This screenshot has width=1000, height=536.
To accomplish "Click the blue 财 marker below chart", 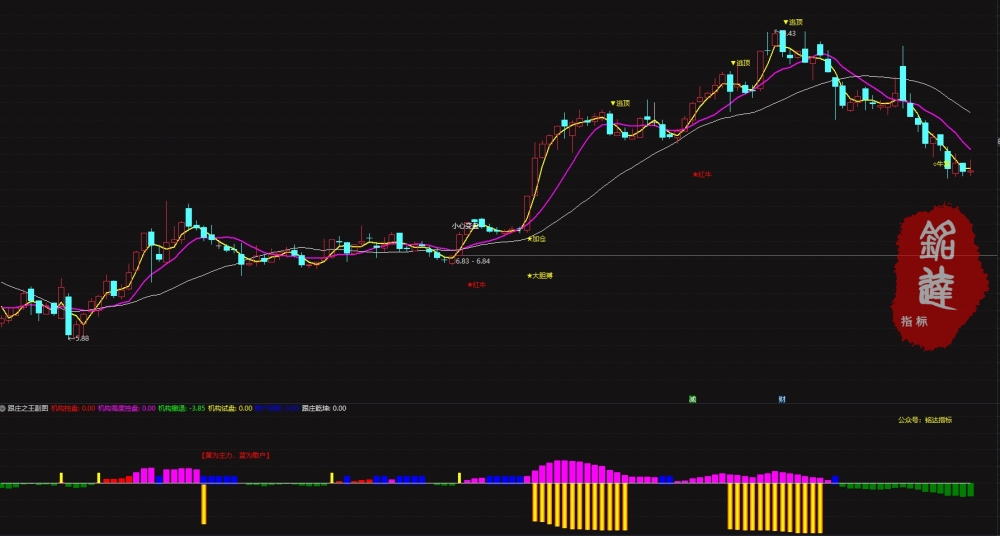I will tap(782, 399).
